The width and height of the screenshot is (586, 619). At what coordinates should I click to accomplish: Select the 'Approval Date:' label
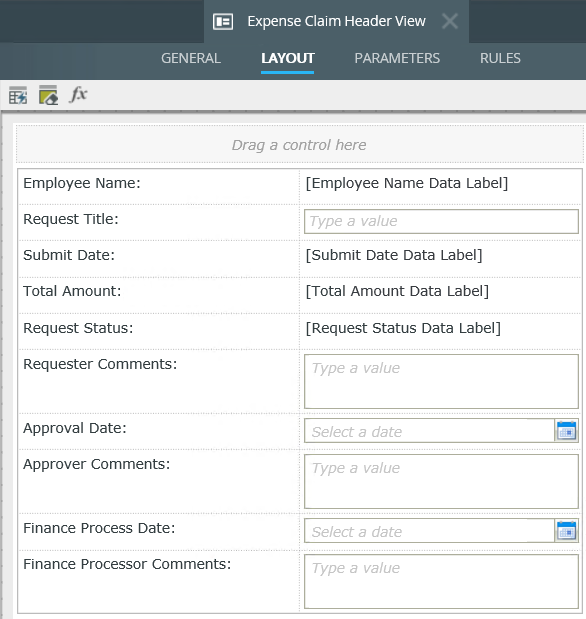(75, 428)
